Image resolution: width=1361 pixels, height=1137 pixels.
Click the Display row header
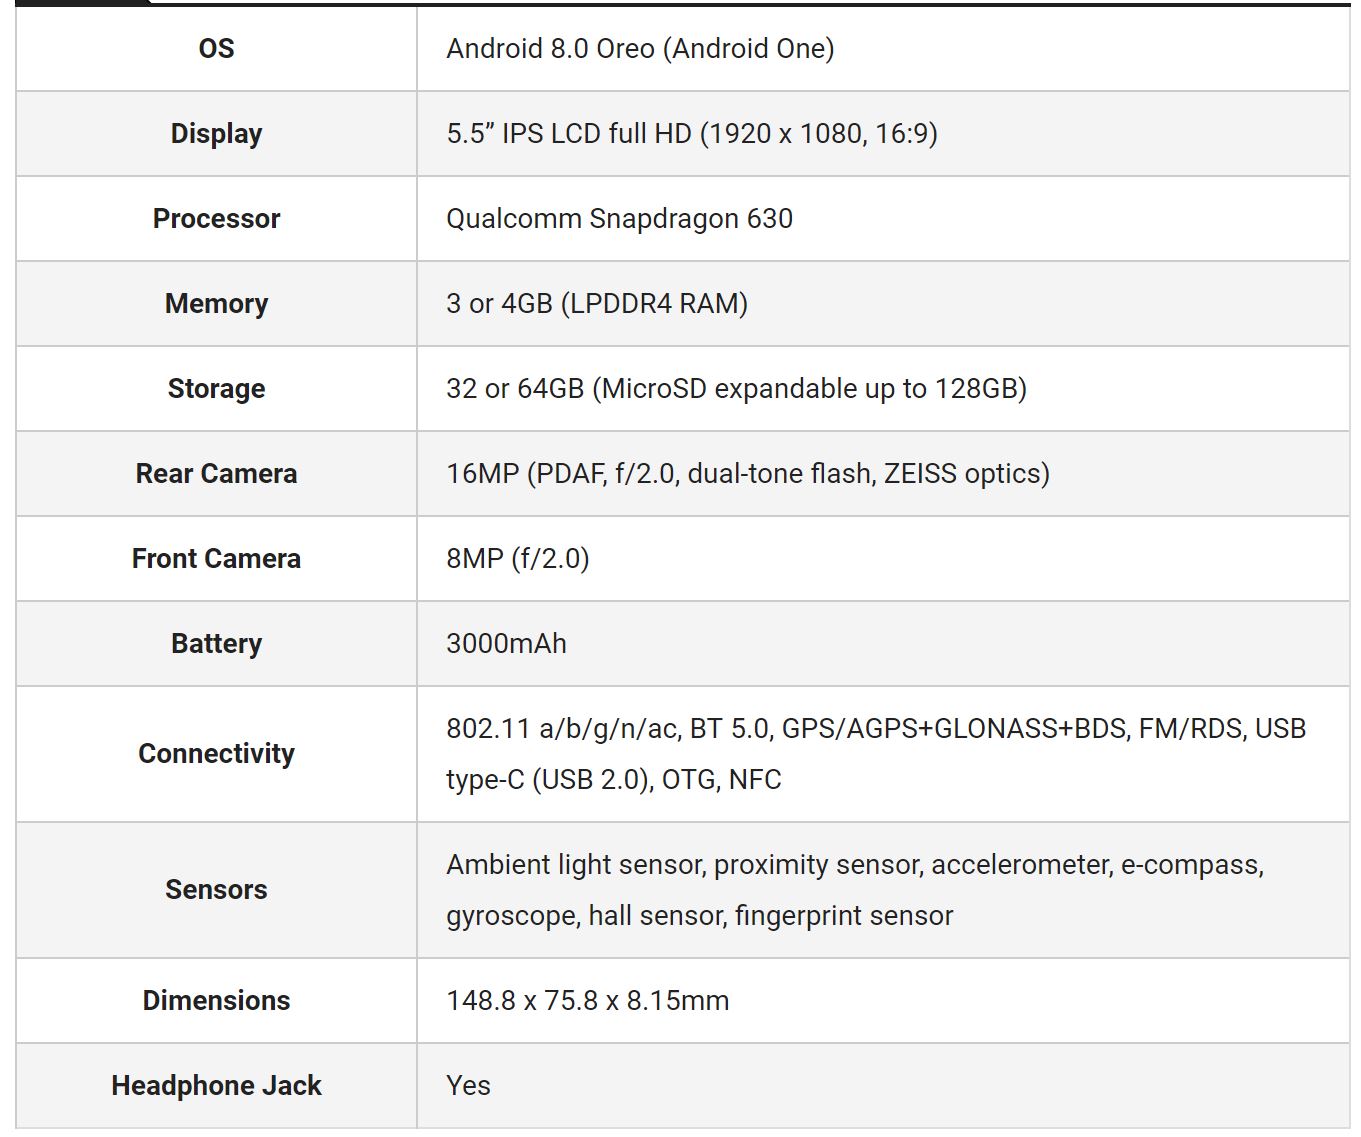click(216, 133)
